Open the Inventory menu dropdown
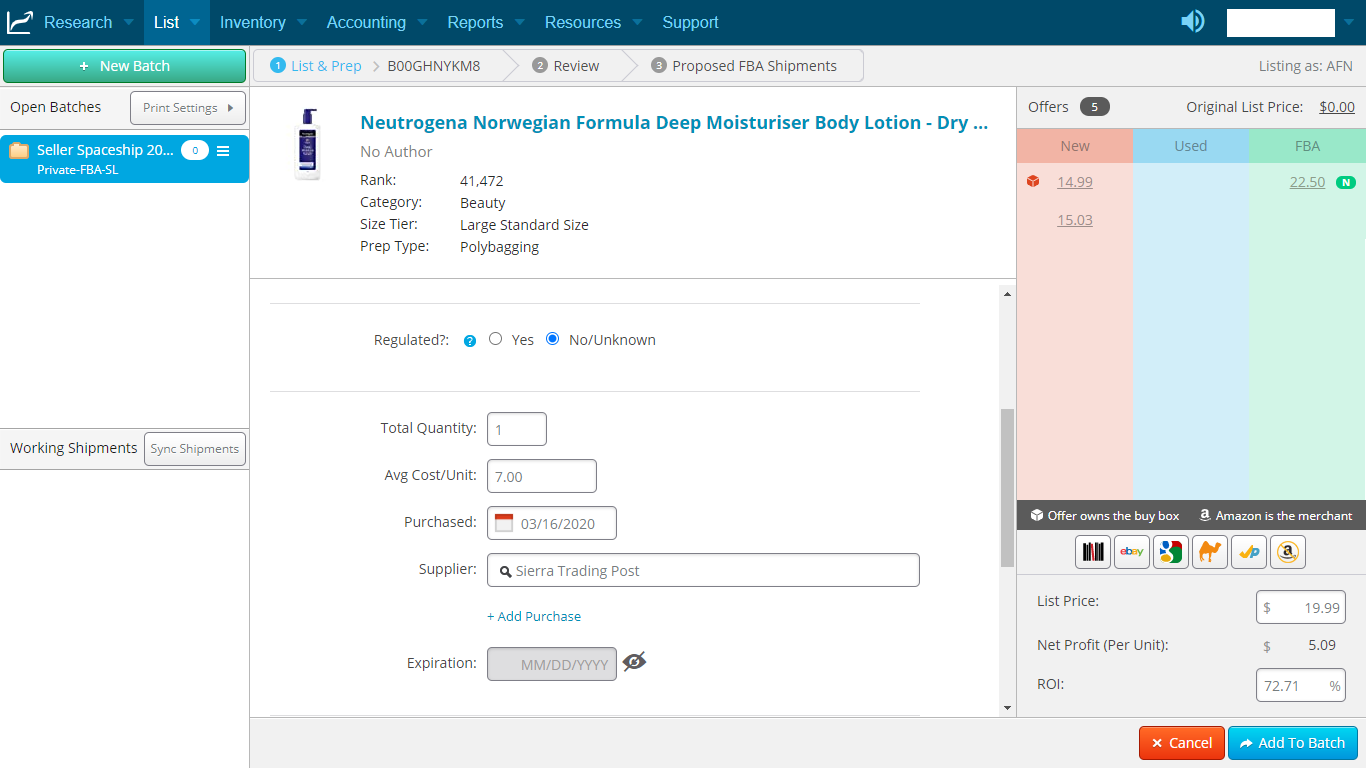This screenshot has height=768, width=1366. (x=263, y=22)
